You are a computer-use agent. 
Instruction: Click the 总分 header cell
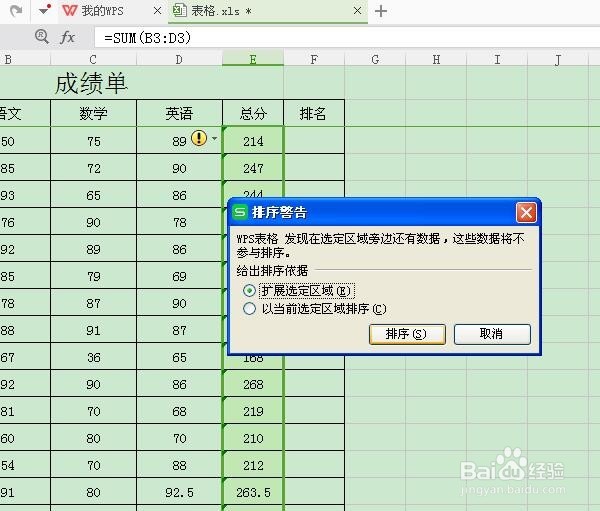(x=253, y=114)
